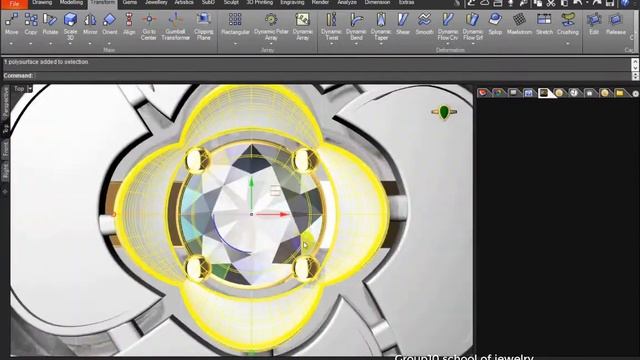Select the Dynamic Flow Srf tool
This screenshot has height=360, width=640.
point(473,26)
